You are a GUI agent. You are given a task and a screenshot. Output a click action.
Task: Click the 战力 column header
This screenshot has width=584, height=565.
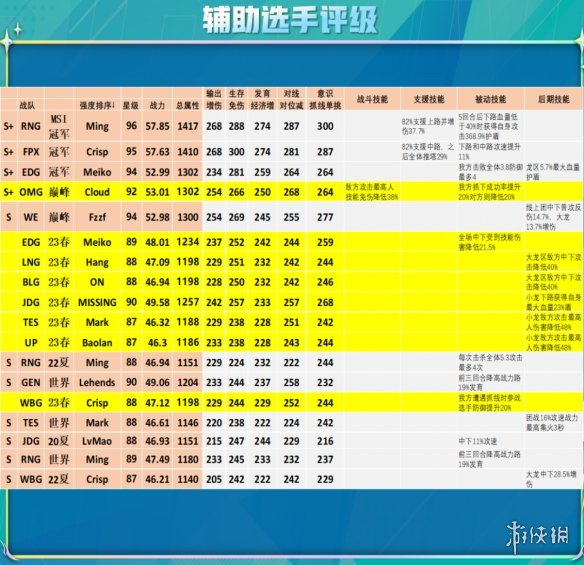pyautogui.click(x=157, y=105)
